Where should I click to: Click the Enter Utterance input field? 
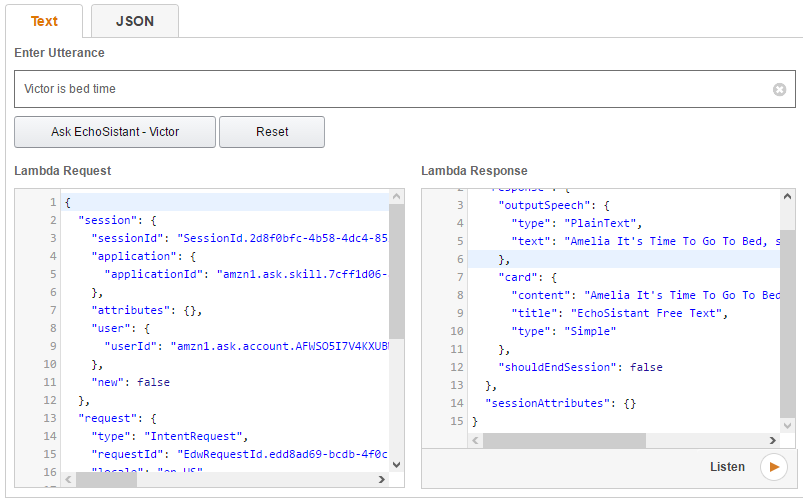pos(405,89)
